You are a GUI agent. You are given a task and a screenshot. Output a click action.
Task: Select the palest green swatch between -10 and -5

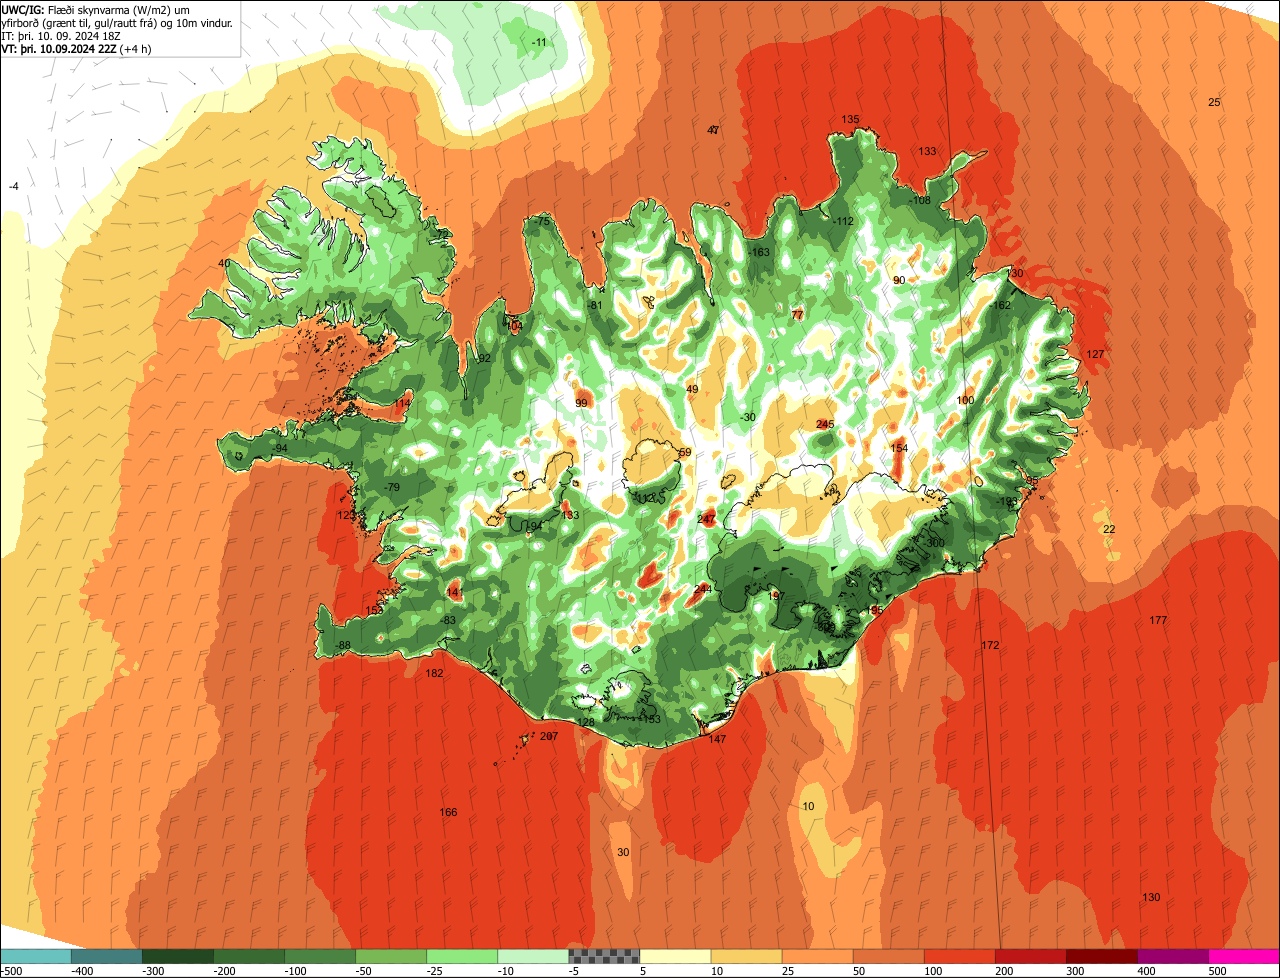point(533,956)
